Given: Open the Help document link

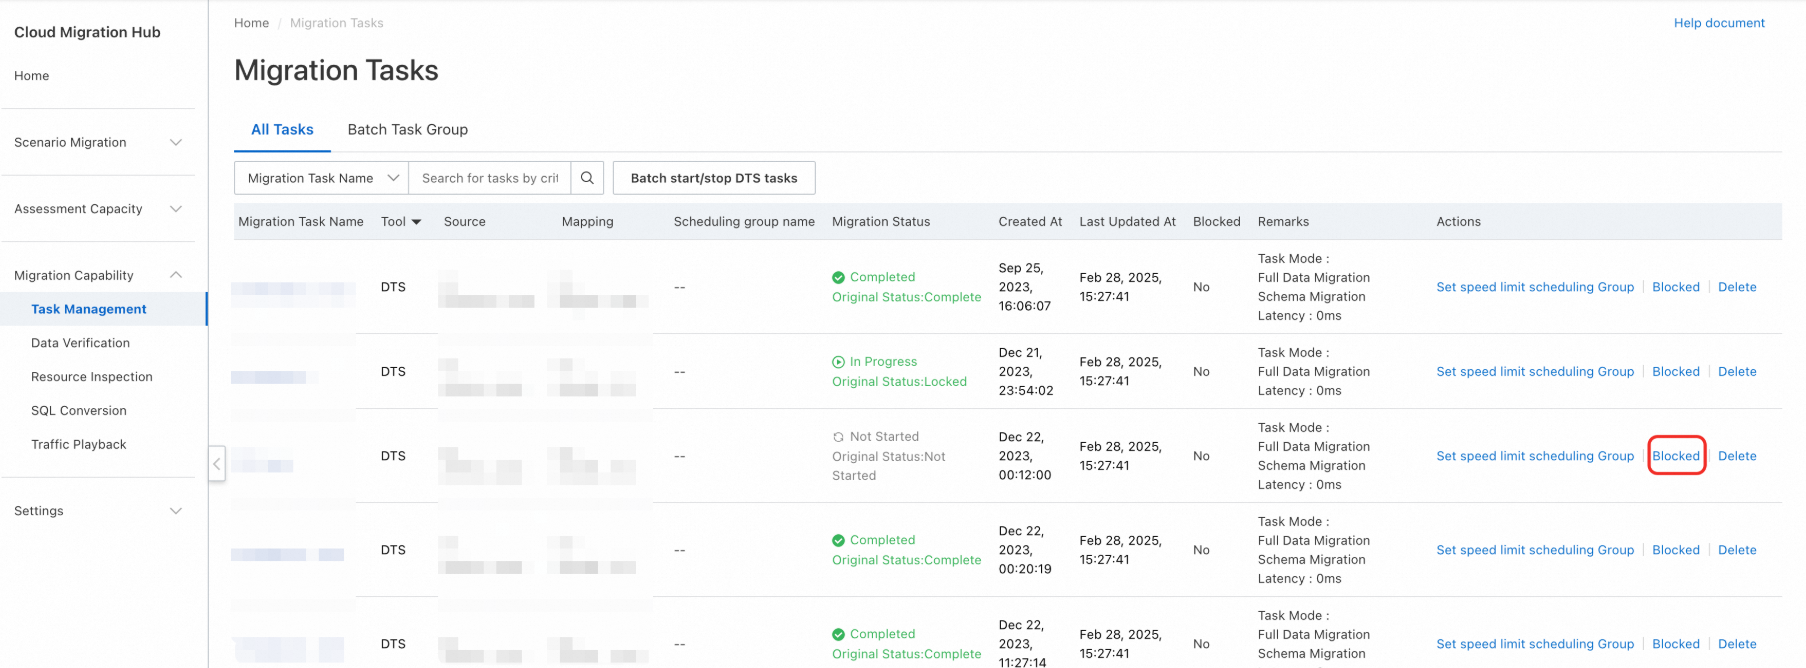Looking at the screenshot, I should [x=1719, y=23].
